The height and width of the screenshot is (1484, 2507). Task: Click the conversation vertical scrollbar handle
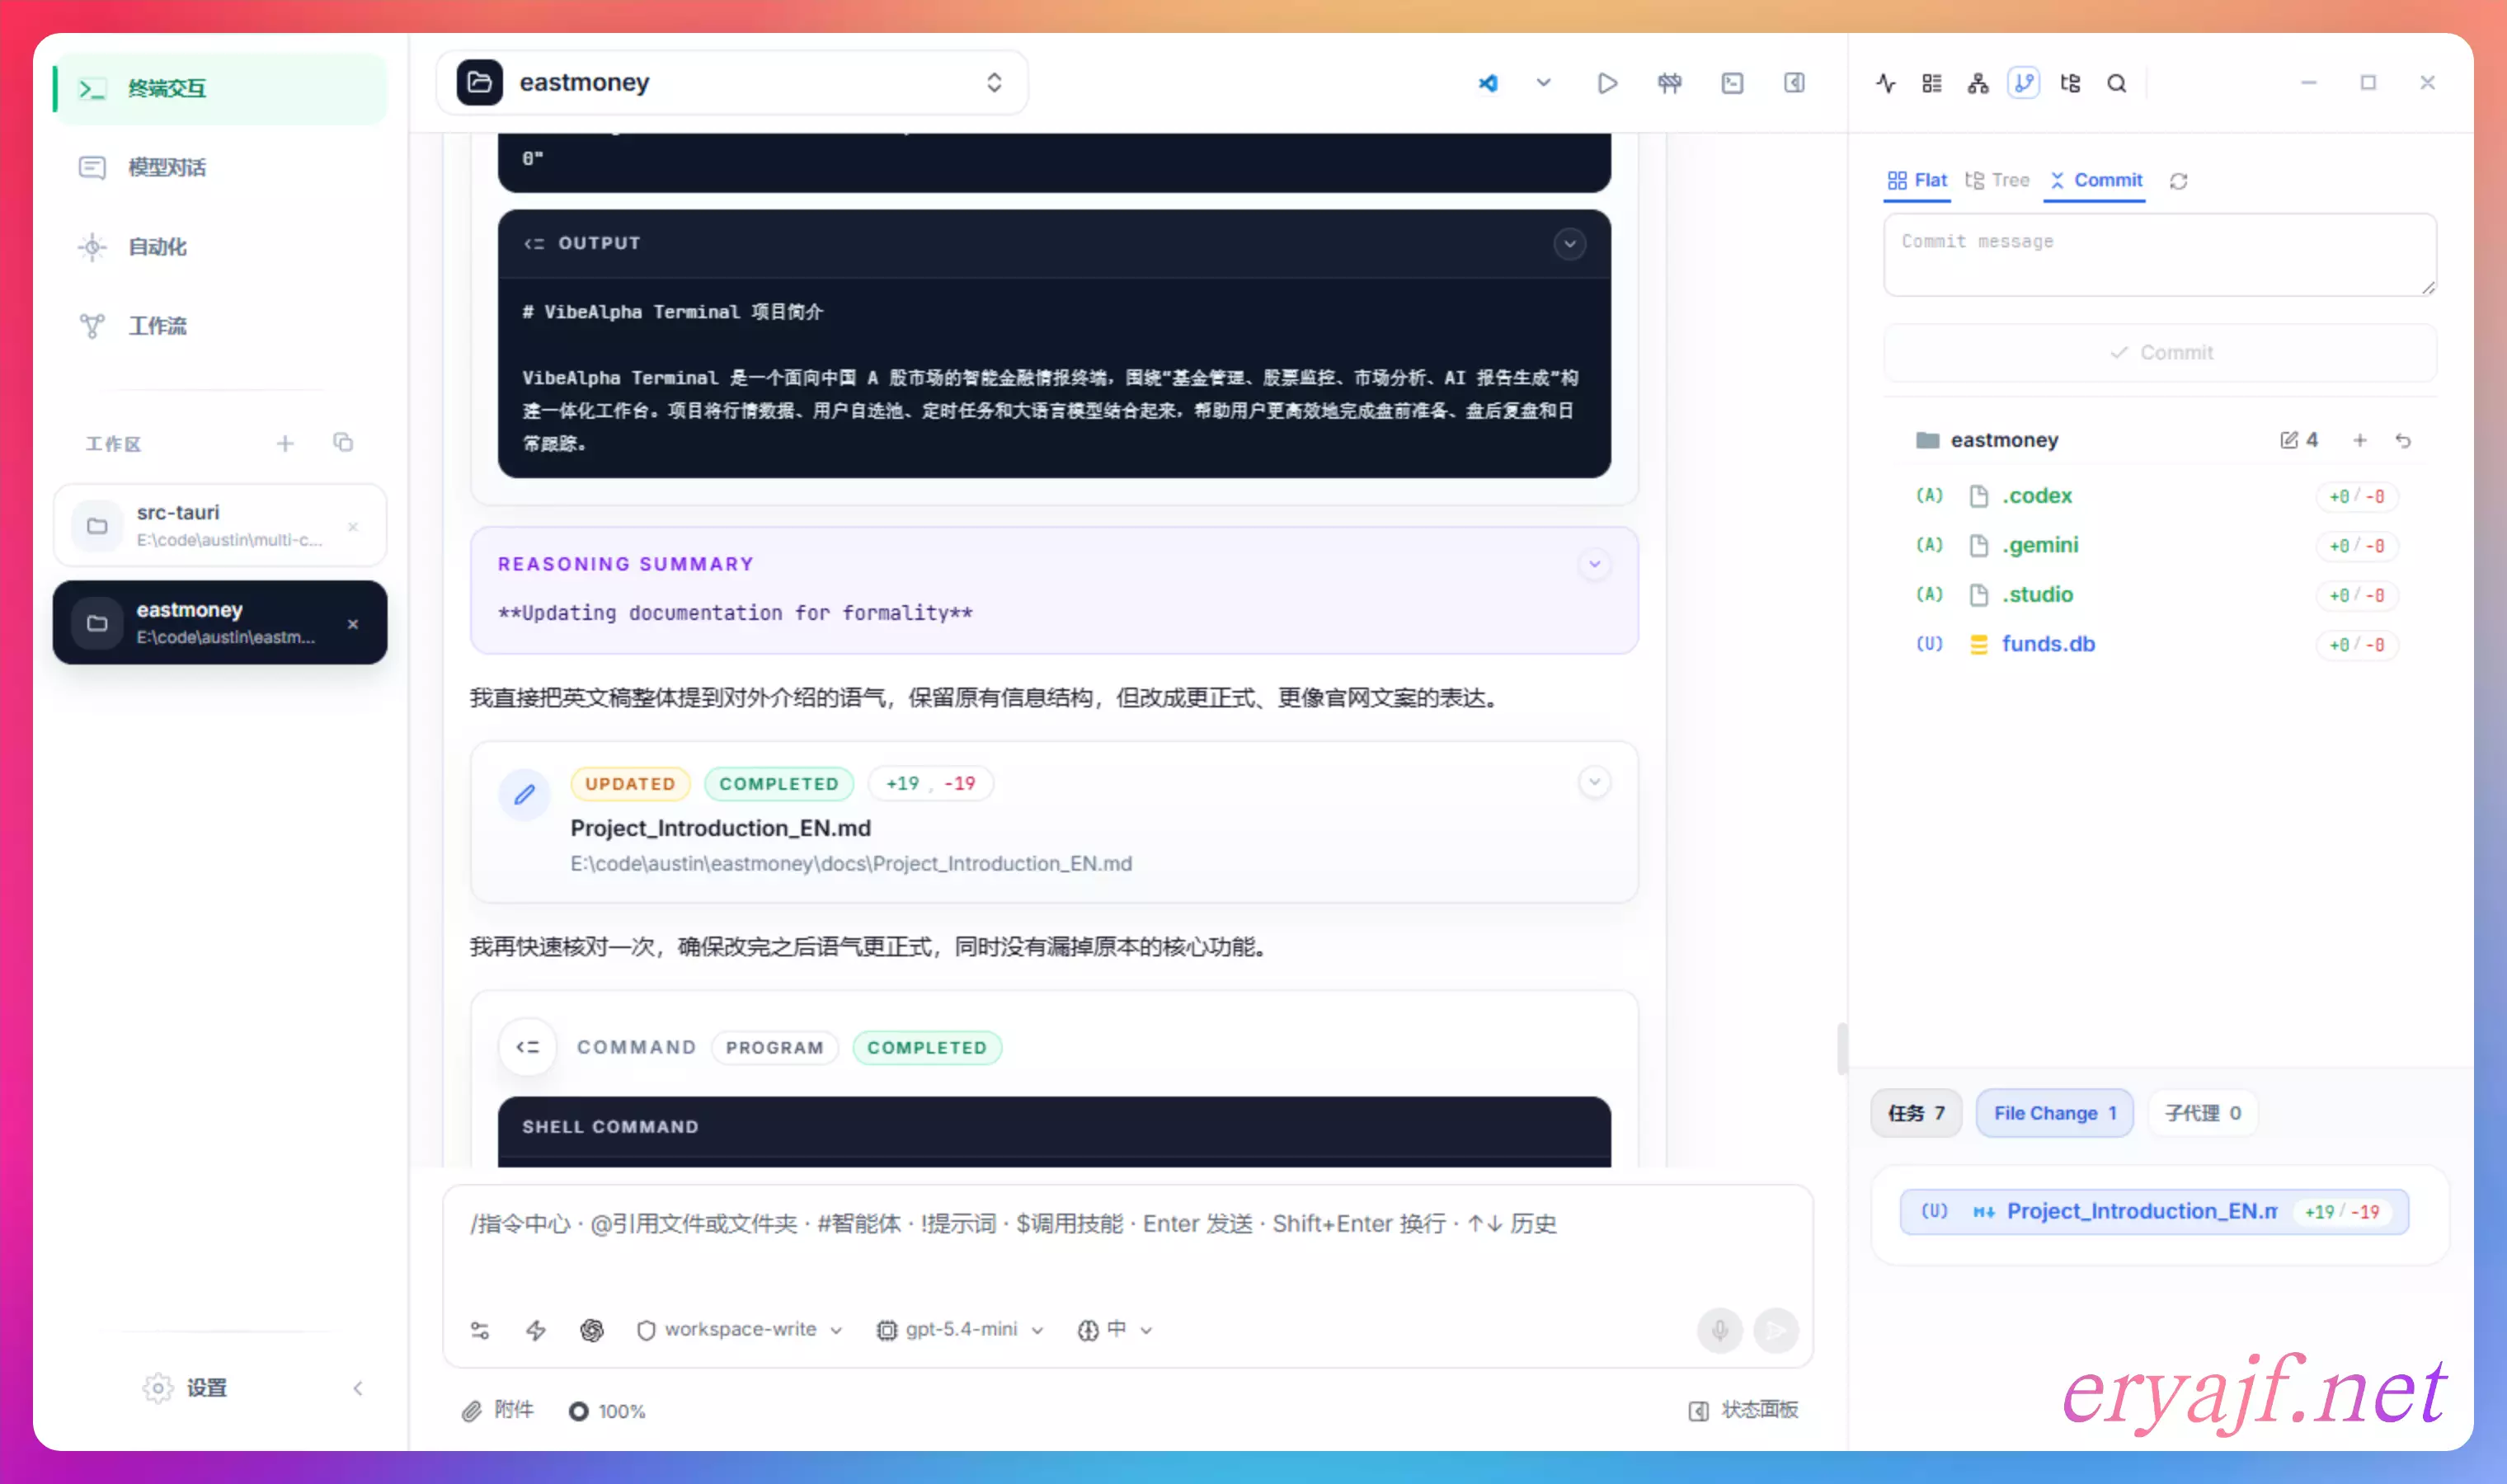pyautogui.click(x=1842, y=1048)
